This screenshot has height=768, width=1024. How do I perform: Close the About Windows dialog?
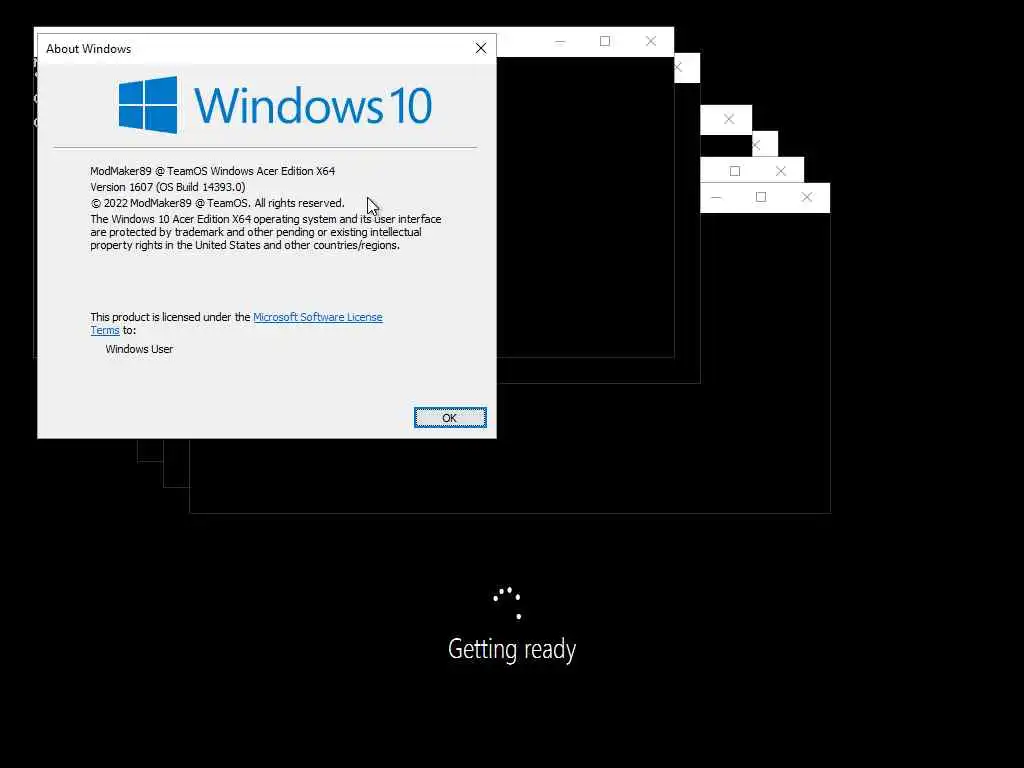(x=481, y=48)
